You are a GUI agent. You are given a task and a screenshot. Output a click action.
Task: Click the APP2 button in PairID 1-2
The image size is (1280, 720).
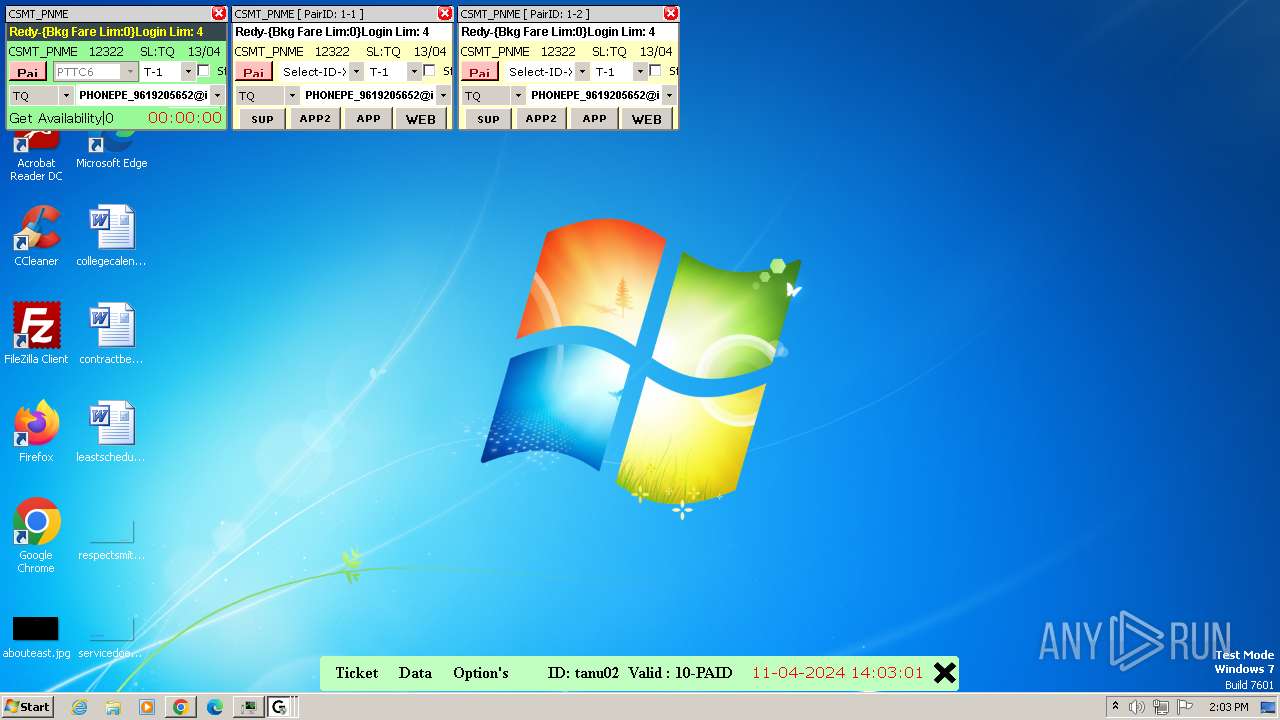pyautogui.click(x=541, y=118)
